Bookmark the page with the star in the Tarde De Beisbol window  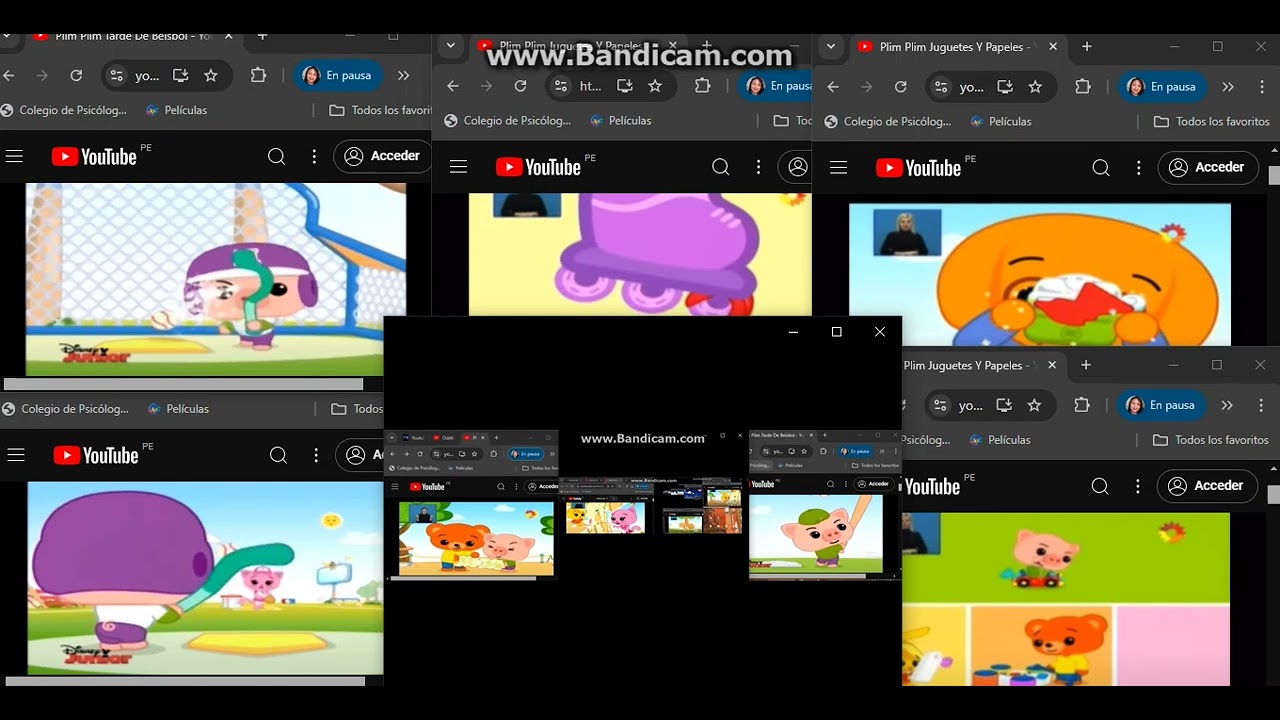click(x=211, y=75)
